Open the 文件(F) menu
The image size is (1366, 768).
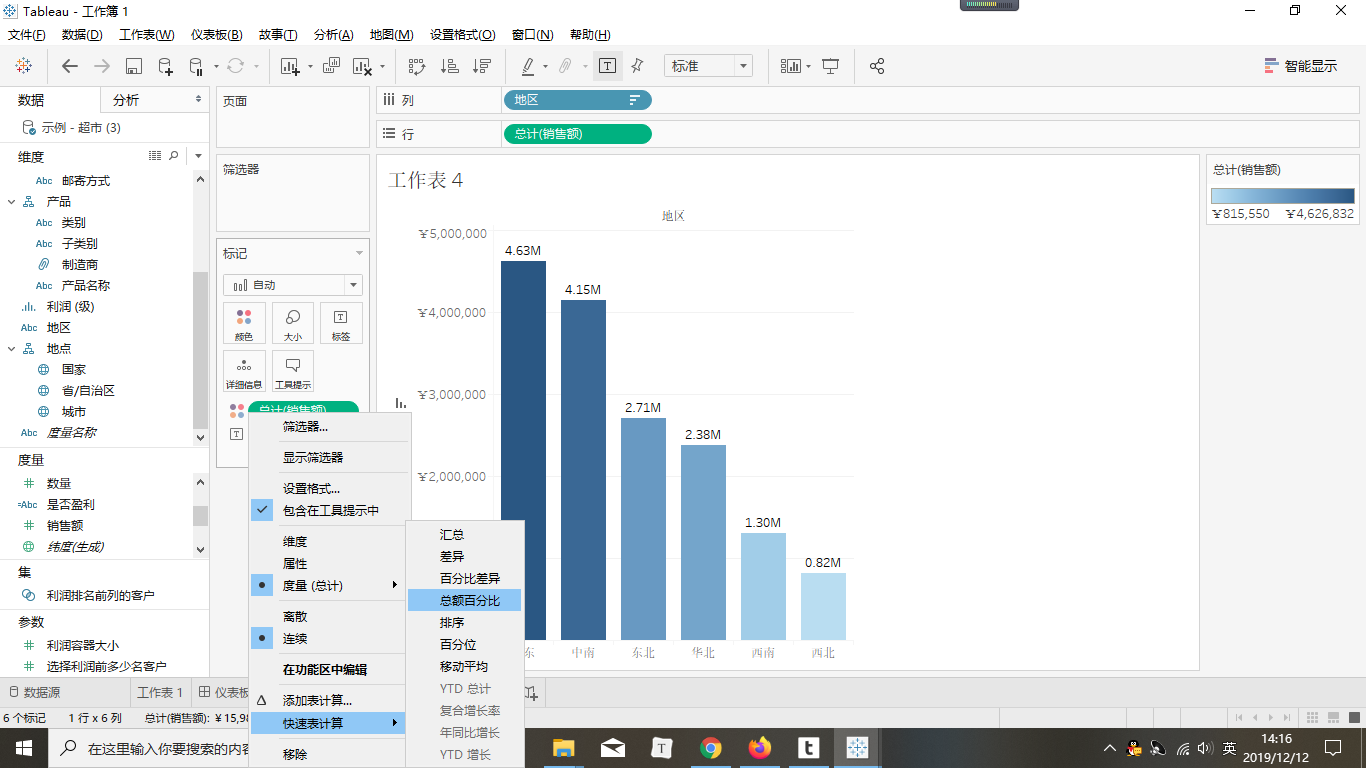[x=27, y=34]
